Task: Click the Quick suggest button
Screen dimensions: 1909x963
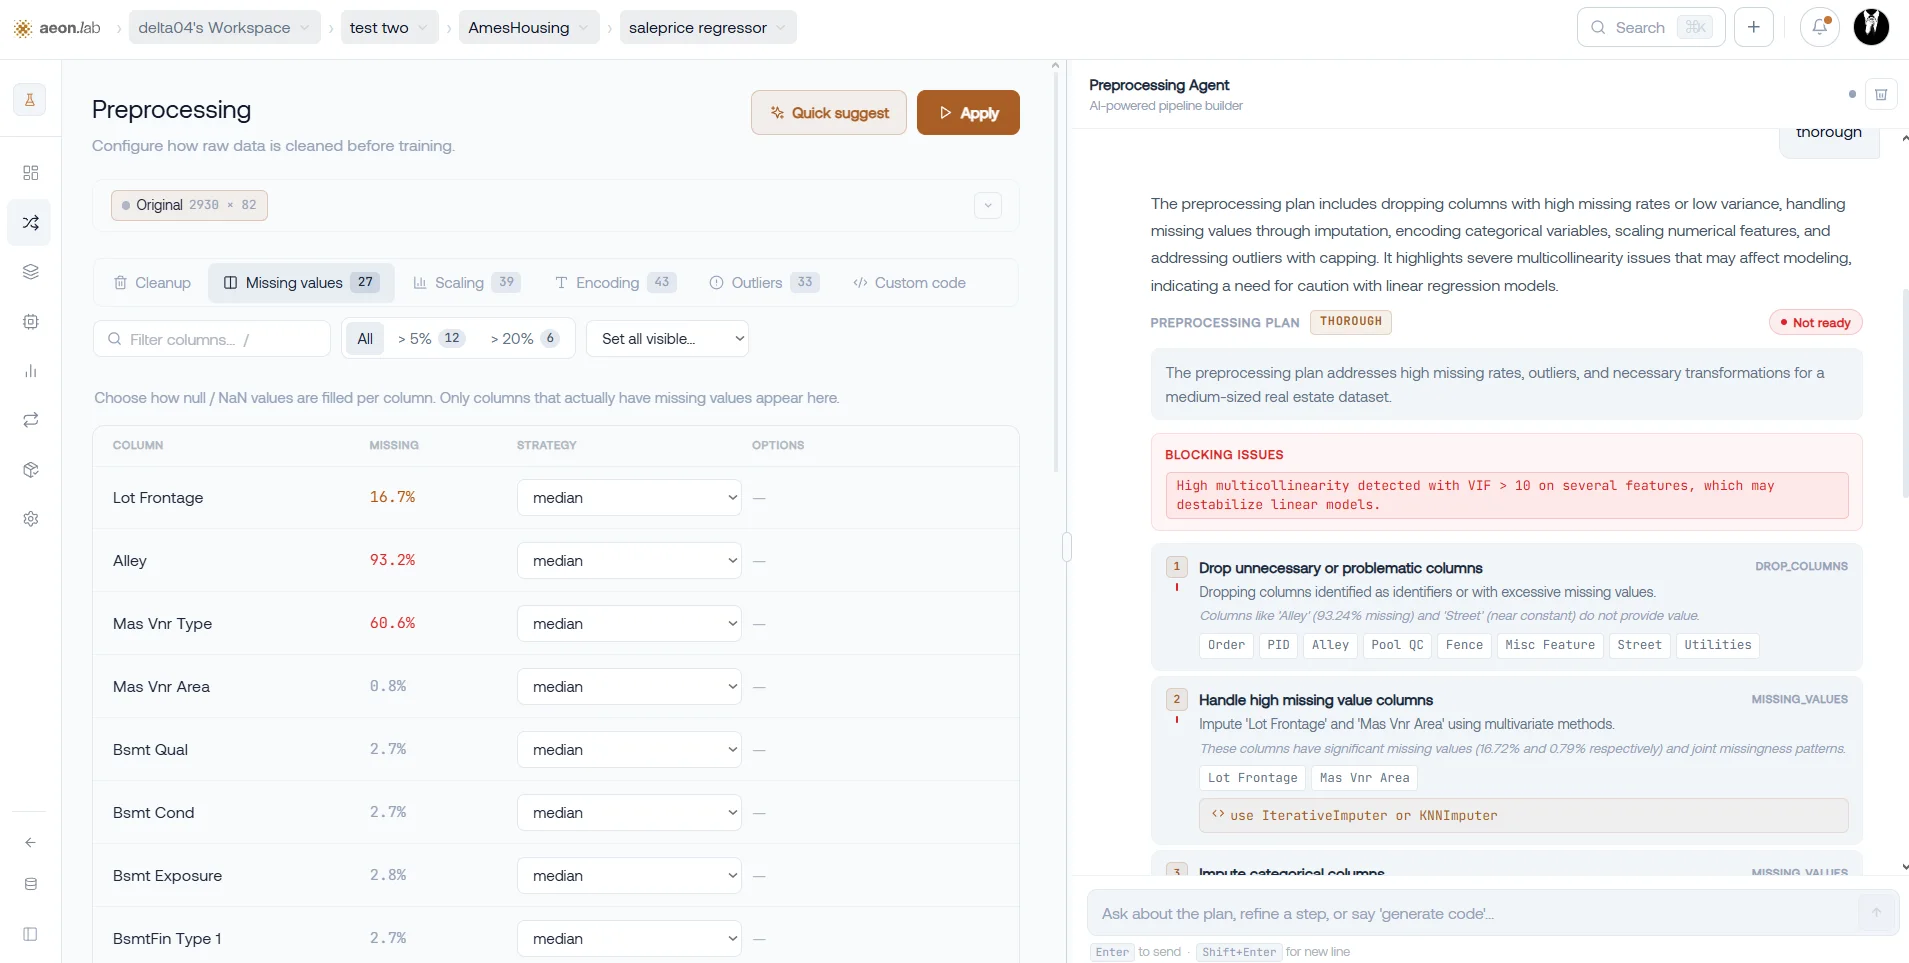Action: coord(829,113)
